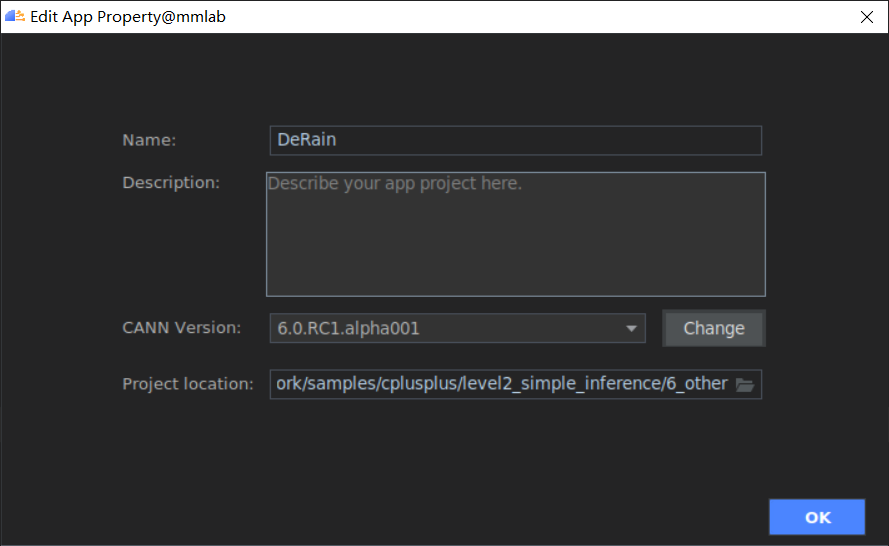Image resolution: width=889 pixels, height=546 pixels.
Task: Open the CANN Version dropdown arrow
Action: (x=631, y=328)
